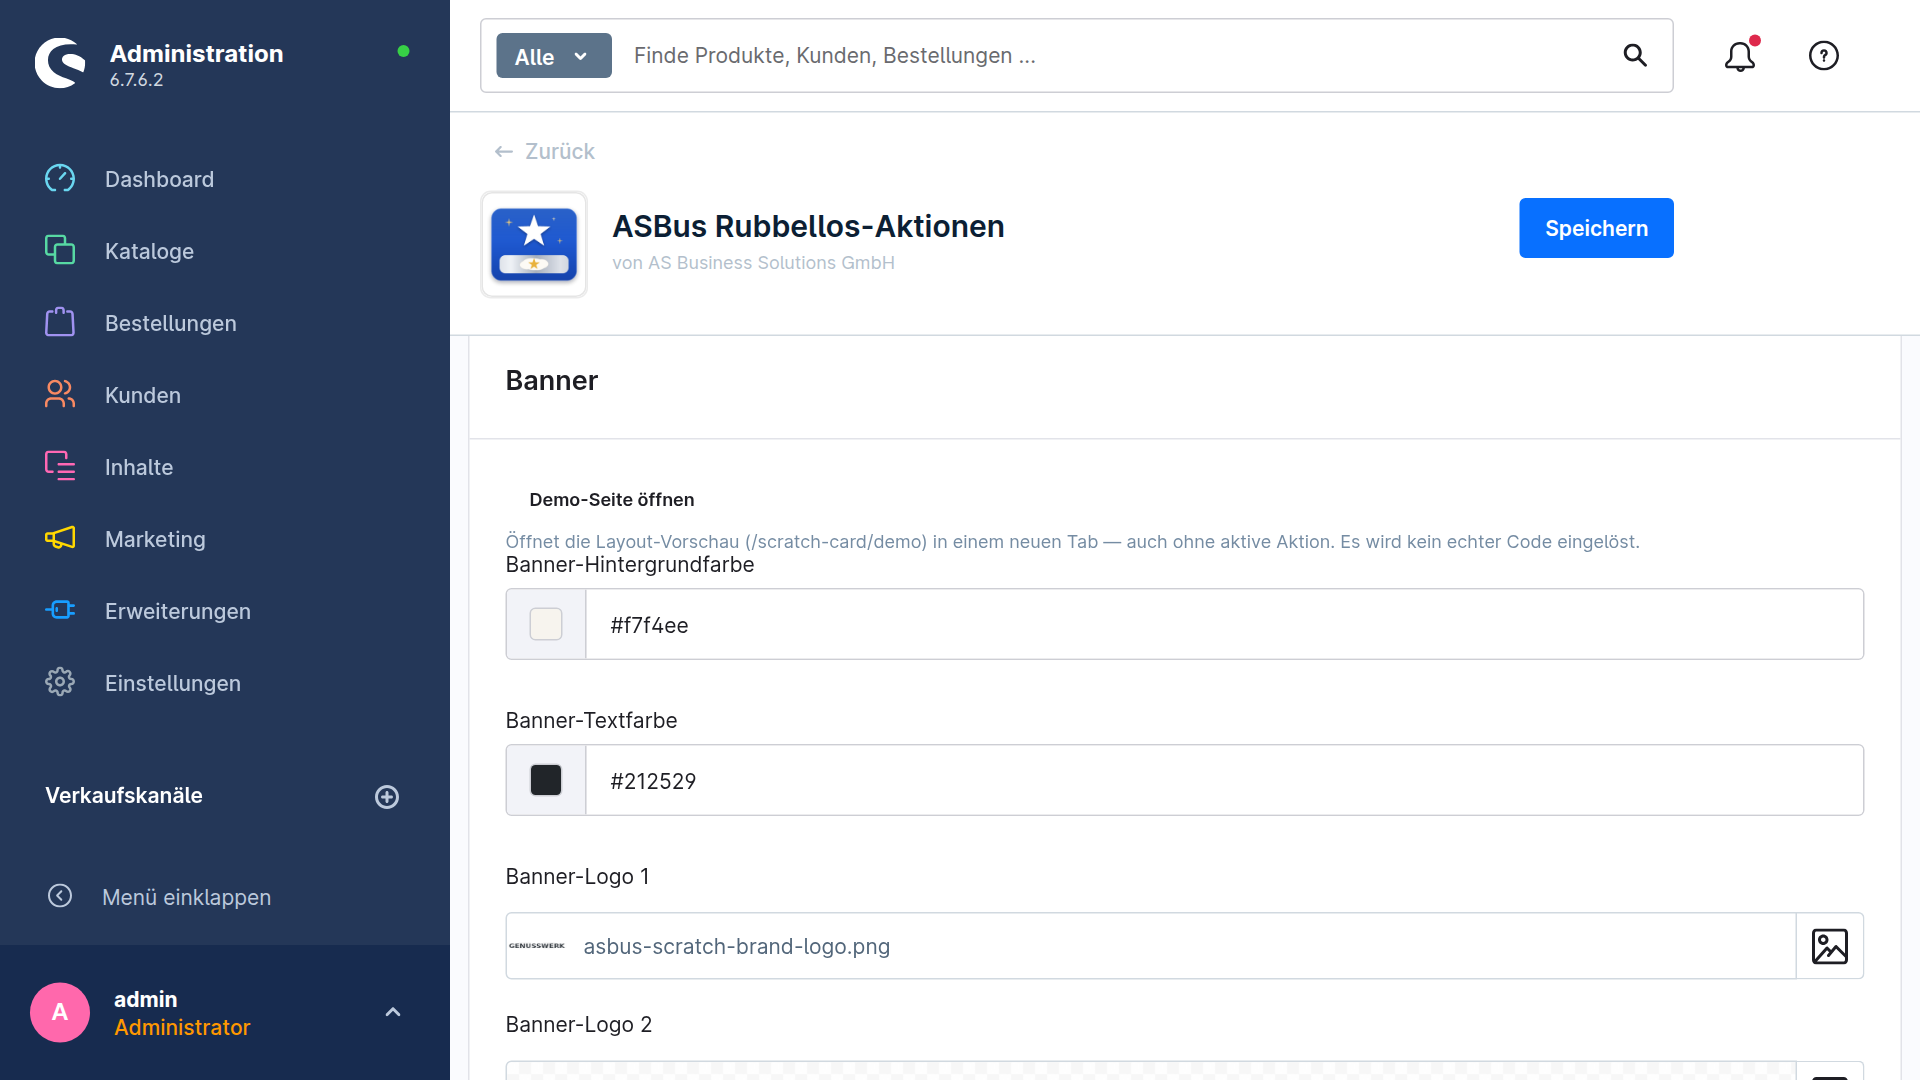Click Menü einklappen label
Screen dimensions: 1920x1080
186,897
